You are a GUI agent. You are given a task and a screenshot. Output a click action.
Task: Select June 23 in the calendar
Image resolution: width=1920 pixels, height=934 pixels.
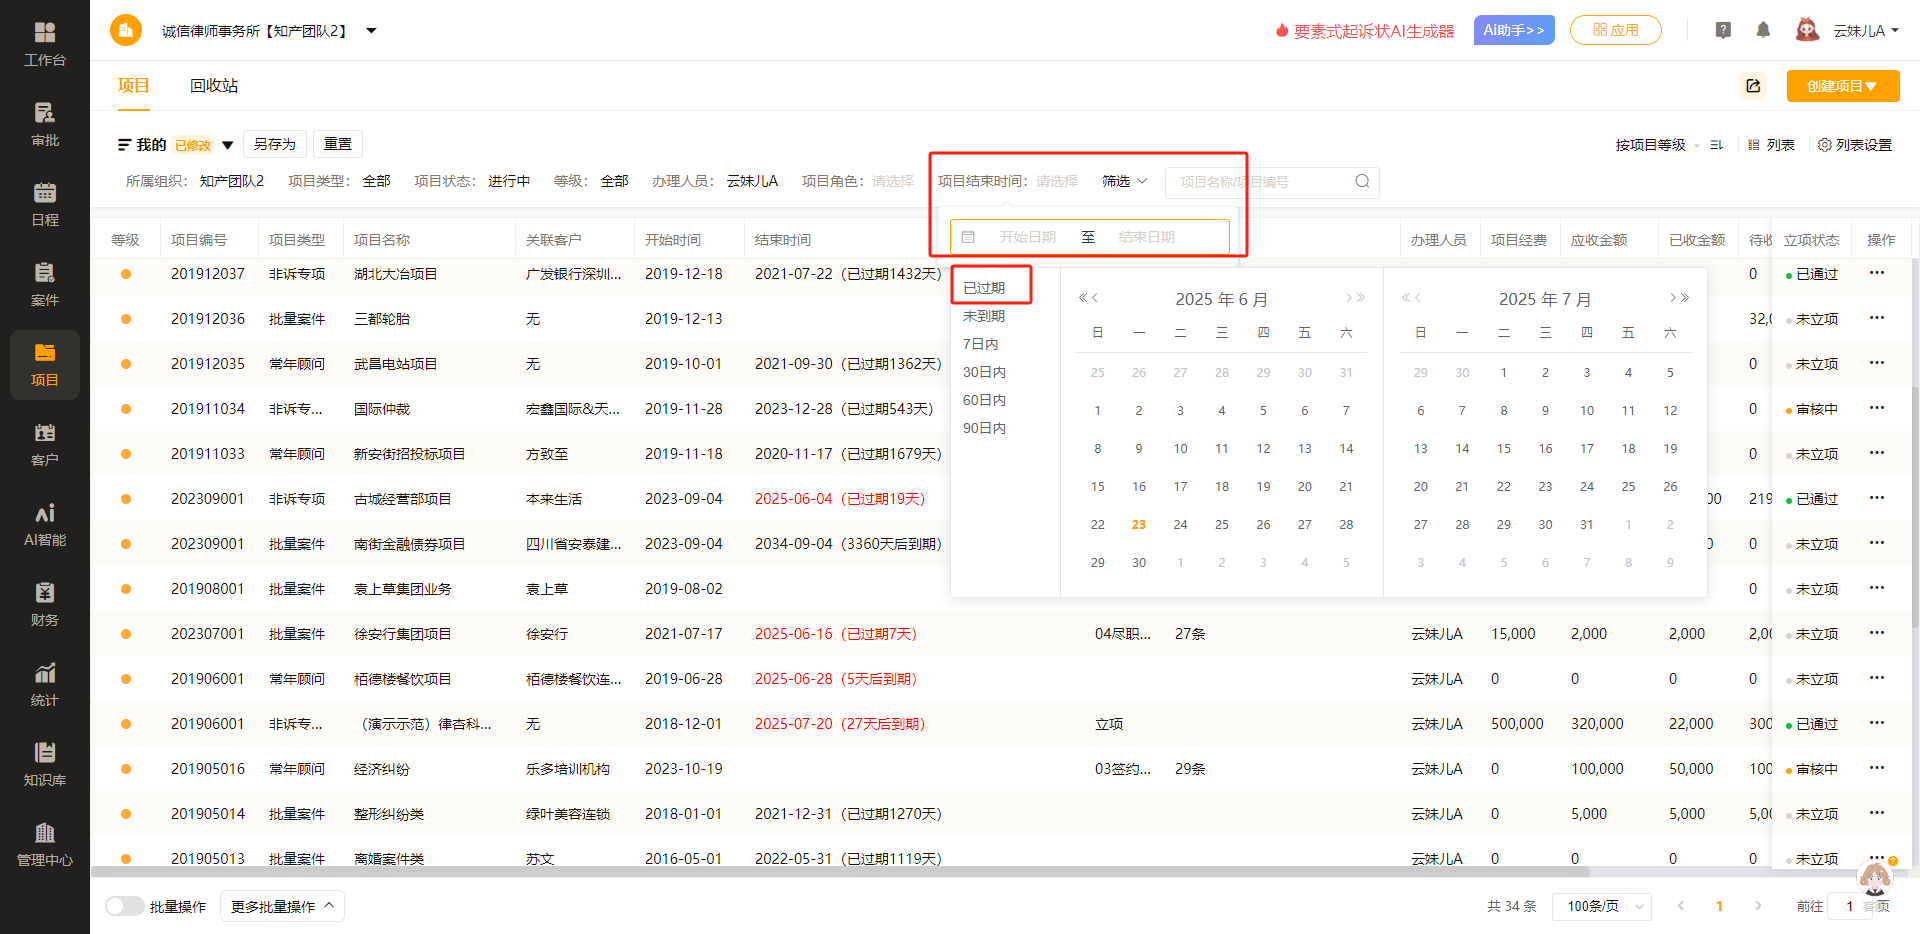pos(1138,525)
